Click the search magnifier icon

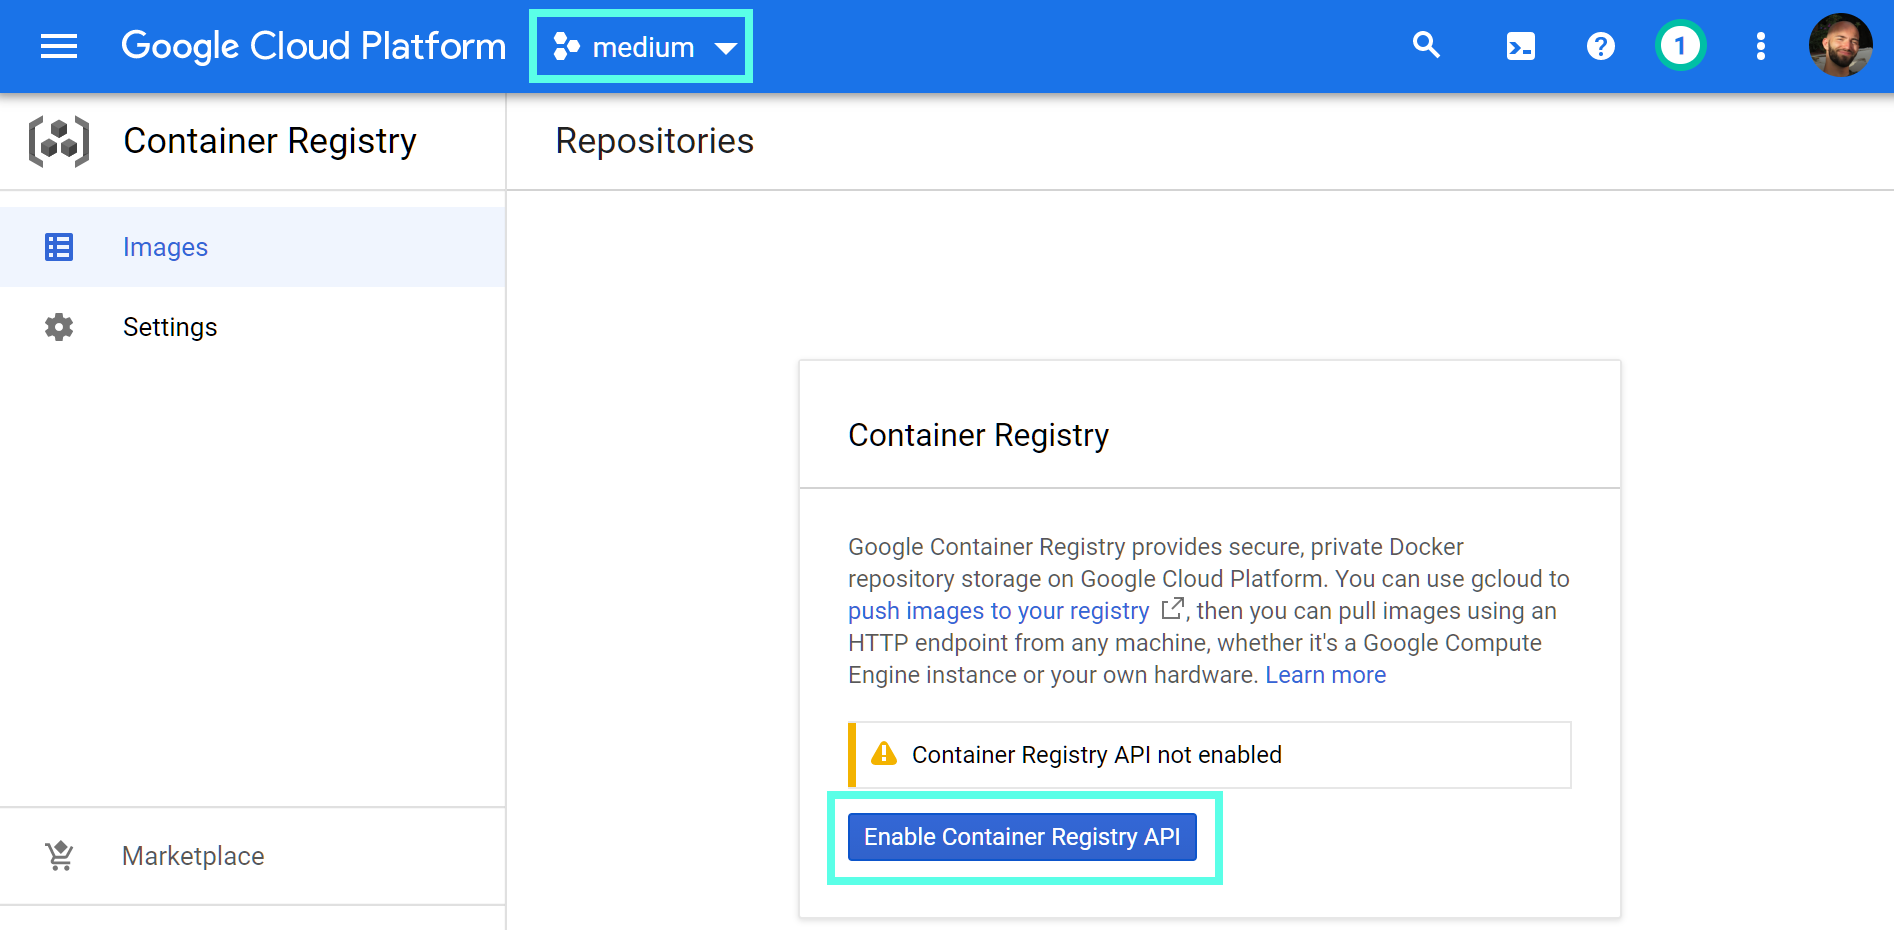(1426, 45)
